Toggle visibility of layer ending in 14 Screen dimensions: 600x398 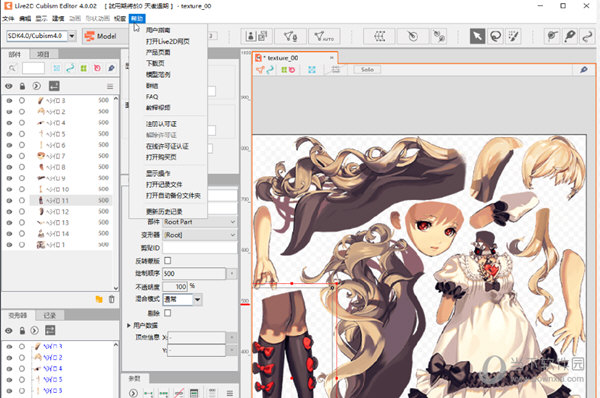9,233
